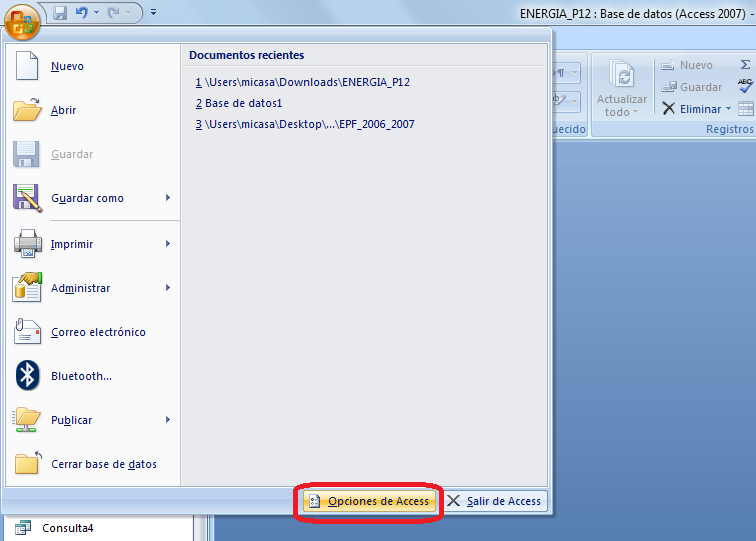Open the Undo history dropdown arrow
This screenshot has width=756, height=541.
pos(96,13)
